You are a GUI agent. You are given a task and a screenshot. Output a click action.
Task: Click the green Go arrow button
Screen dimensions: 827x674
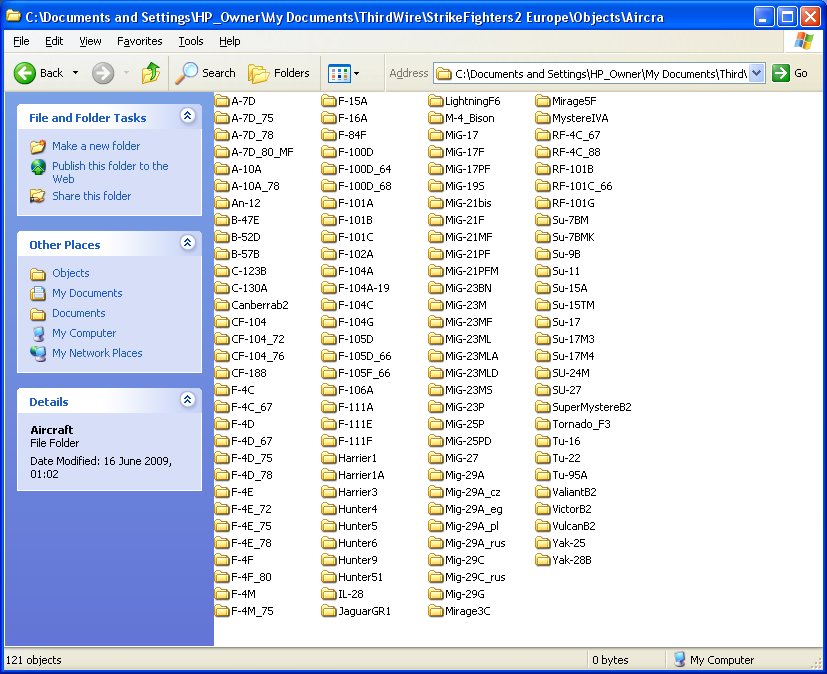[780, 73]
